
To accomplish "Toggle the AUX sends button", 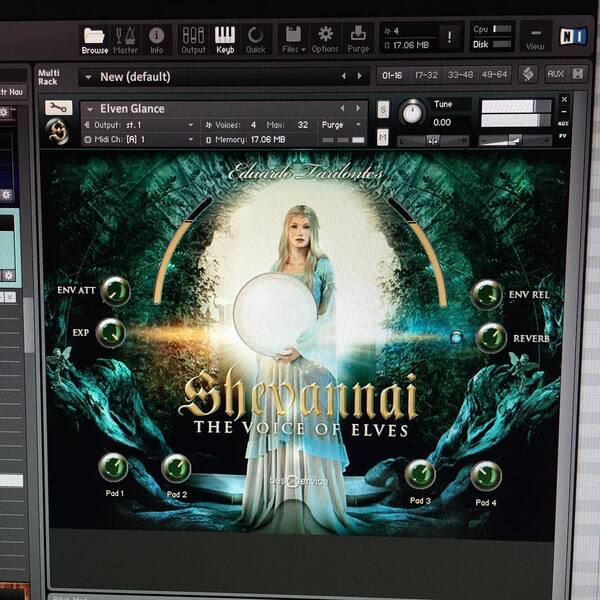I will 556,73.
